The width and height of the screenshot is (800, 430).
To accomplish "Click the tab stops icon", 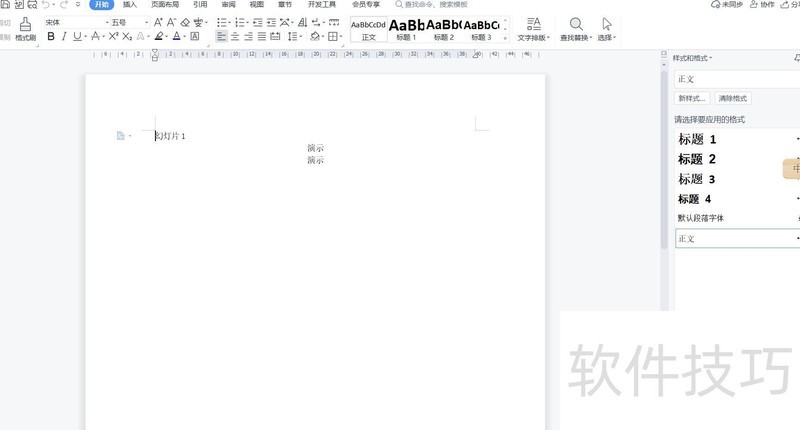I will 334,22.
